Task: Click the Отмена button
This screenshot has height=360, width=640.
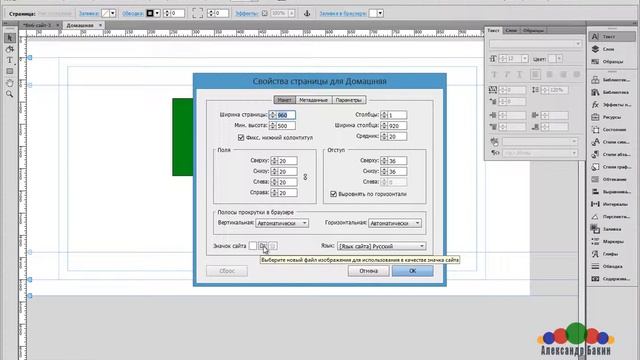Action: coord(368,271)
